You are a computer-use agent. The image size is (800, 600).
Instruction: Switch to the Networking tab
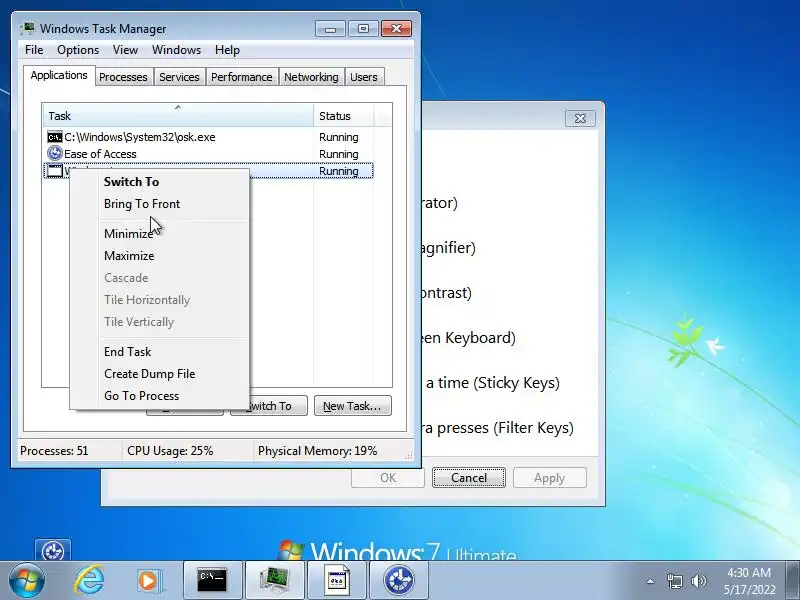[x=311, y=77]
